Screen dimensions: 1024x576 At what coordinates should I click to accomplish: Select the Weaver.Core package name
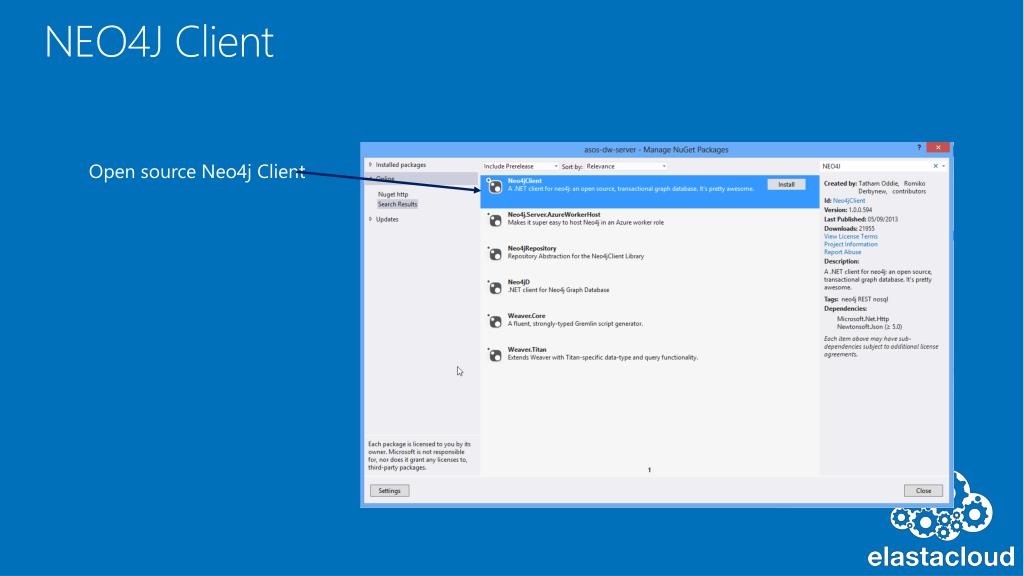click(526, 316)
